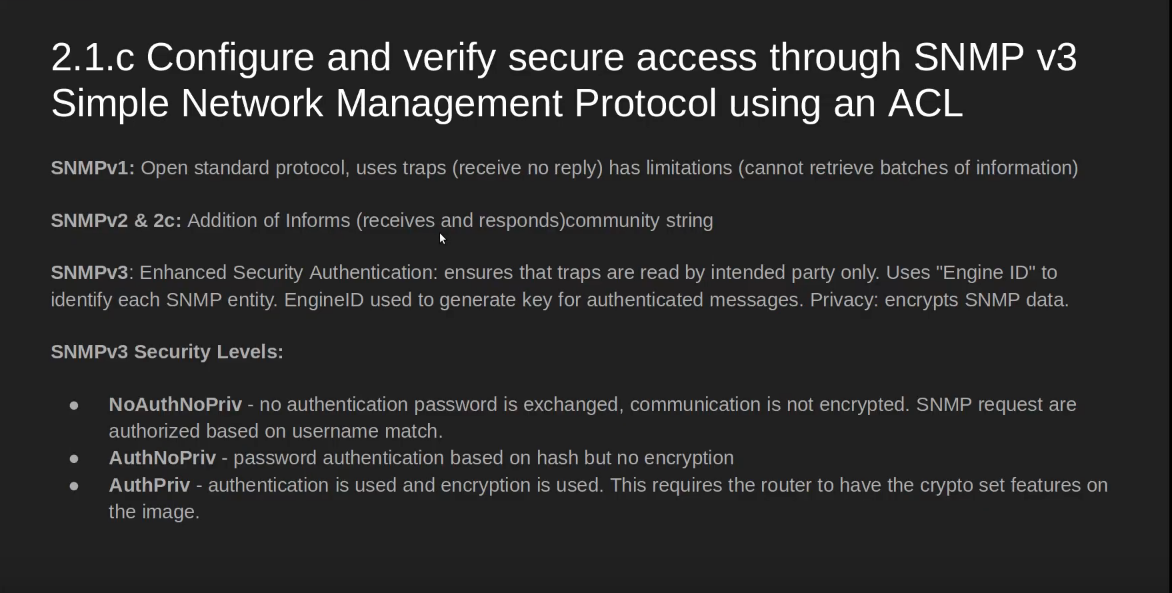Click the bullet point beside AuthPriv

coord(74,486)
